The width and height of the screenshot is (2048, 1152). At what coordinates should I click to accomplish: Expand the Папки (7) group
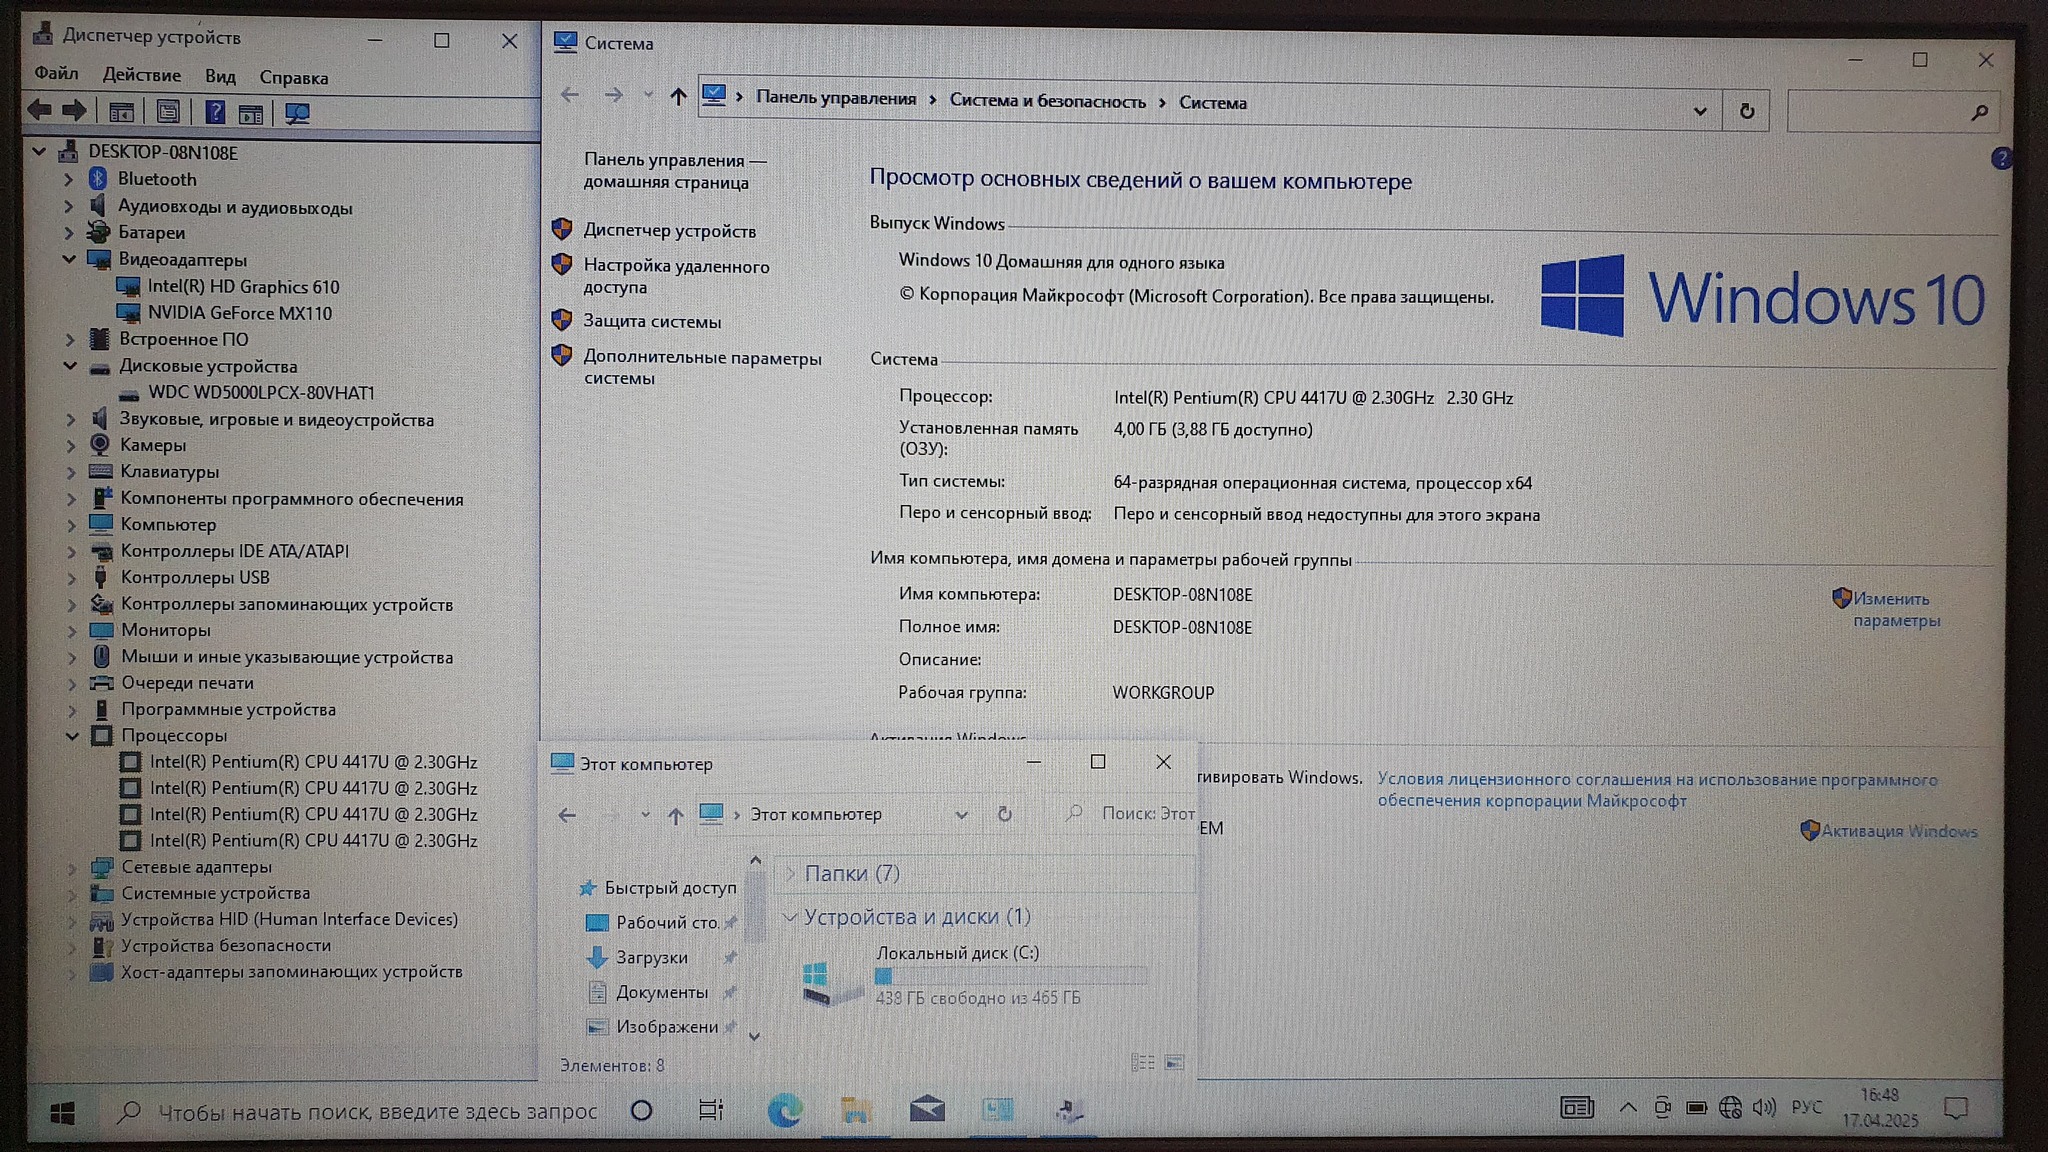click(790, 873)
